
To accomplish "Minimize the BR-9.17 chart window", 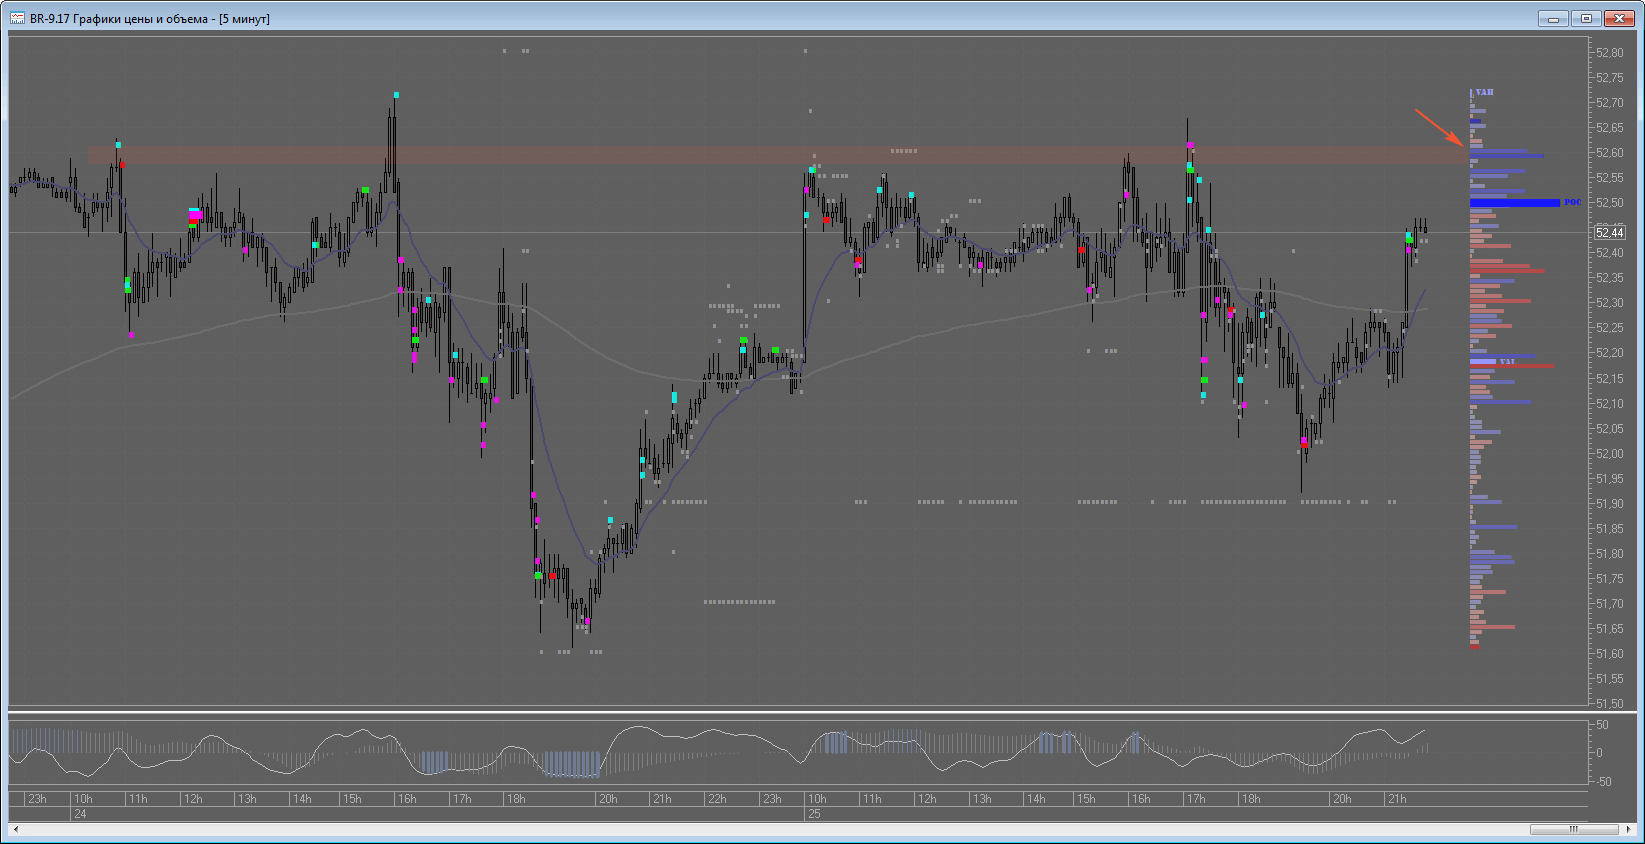I will coord(1553,18).
